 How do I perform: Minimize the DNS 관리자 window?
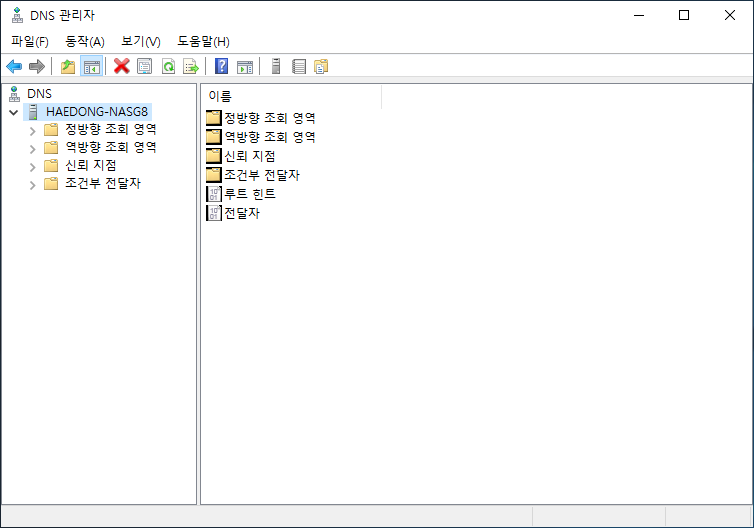[x=639, y=15]
